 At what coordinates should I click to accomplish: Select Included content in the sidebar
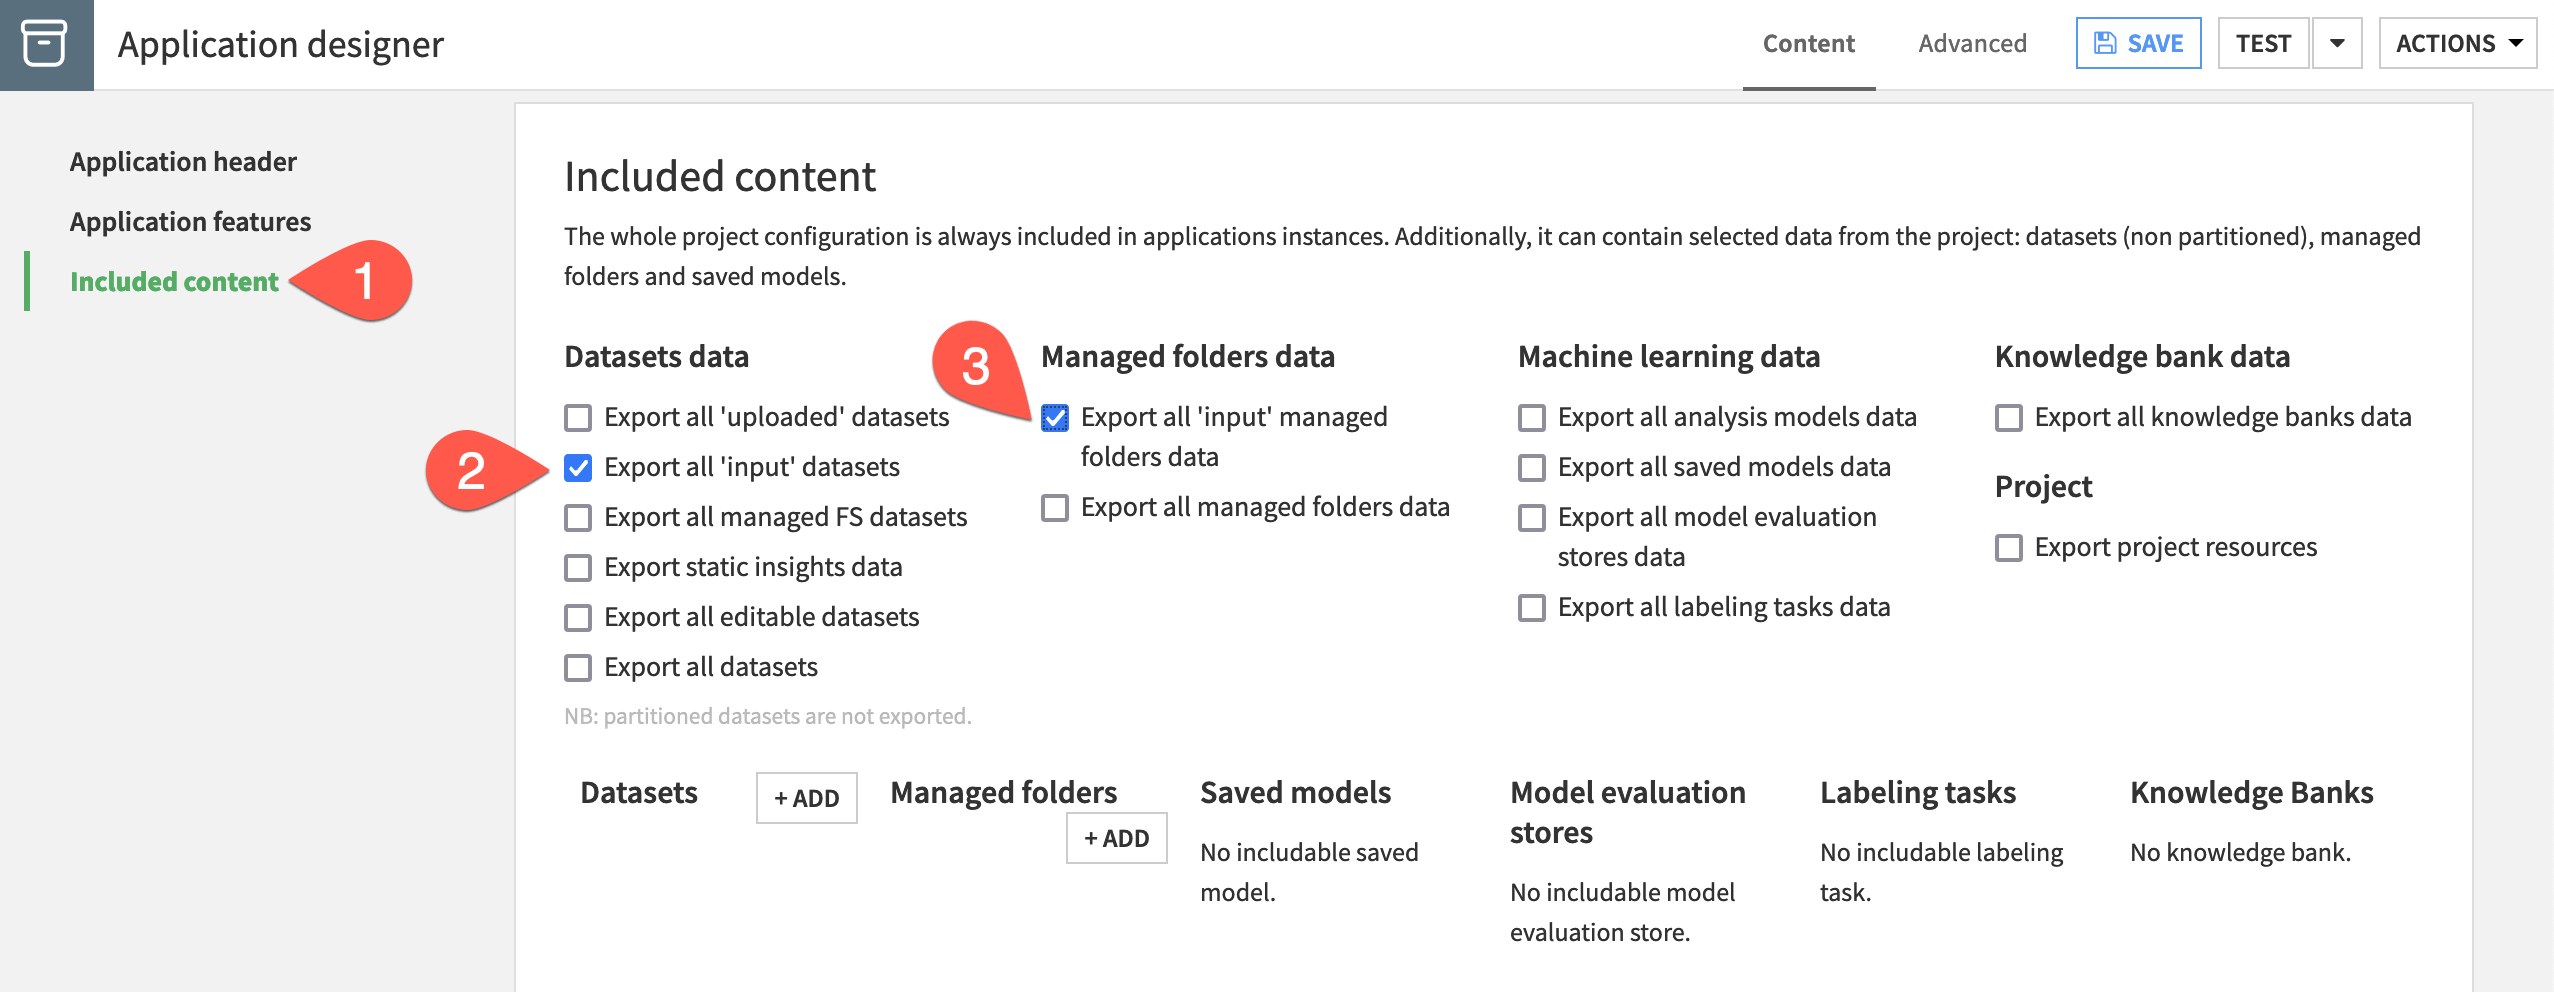174,282
